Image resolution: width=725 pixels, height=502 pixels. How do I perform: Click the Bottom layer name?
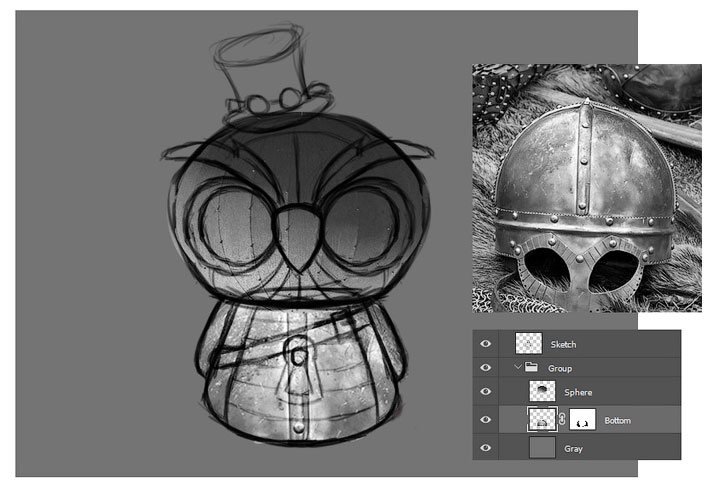(617, 421)
